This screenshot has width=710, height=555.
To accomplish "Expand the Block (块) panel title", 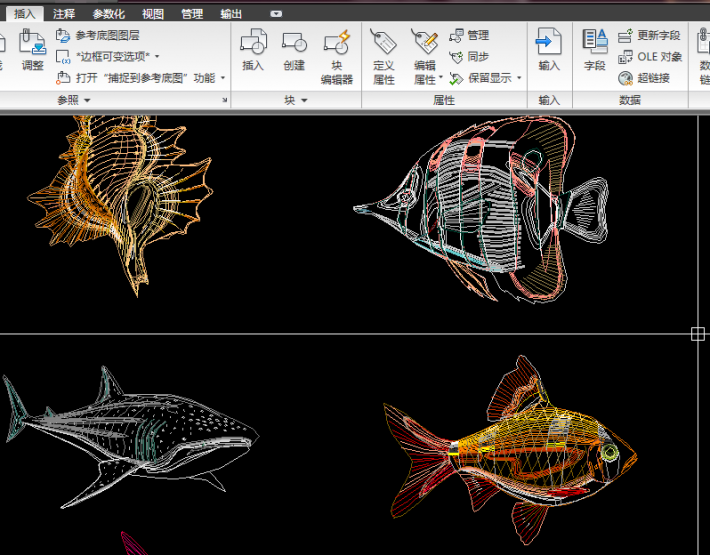I will (x=295, y=100).
